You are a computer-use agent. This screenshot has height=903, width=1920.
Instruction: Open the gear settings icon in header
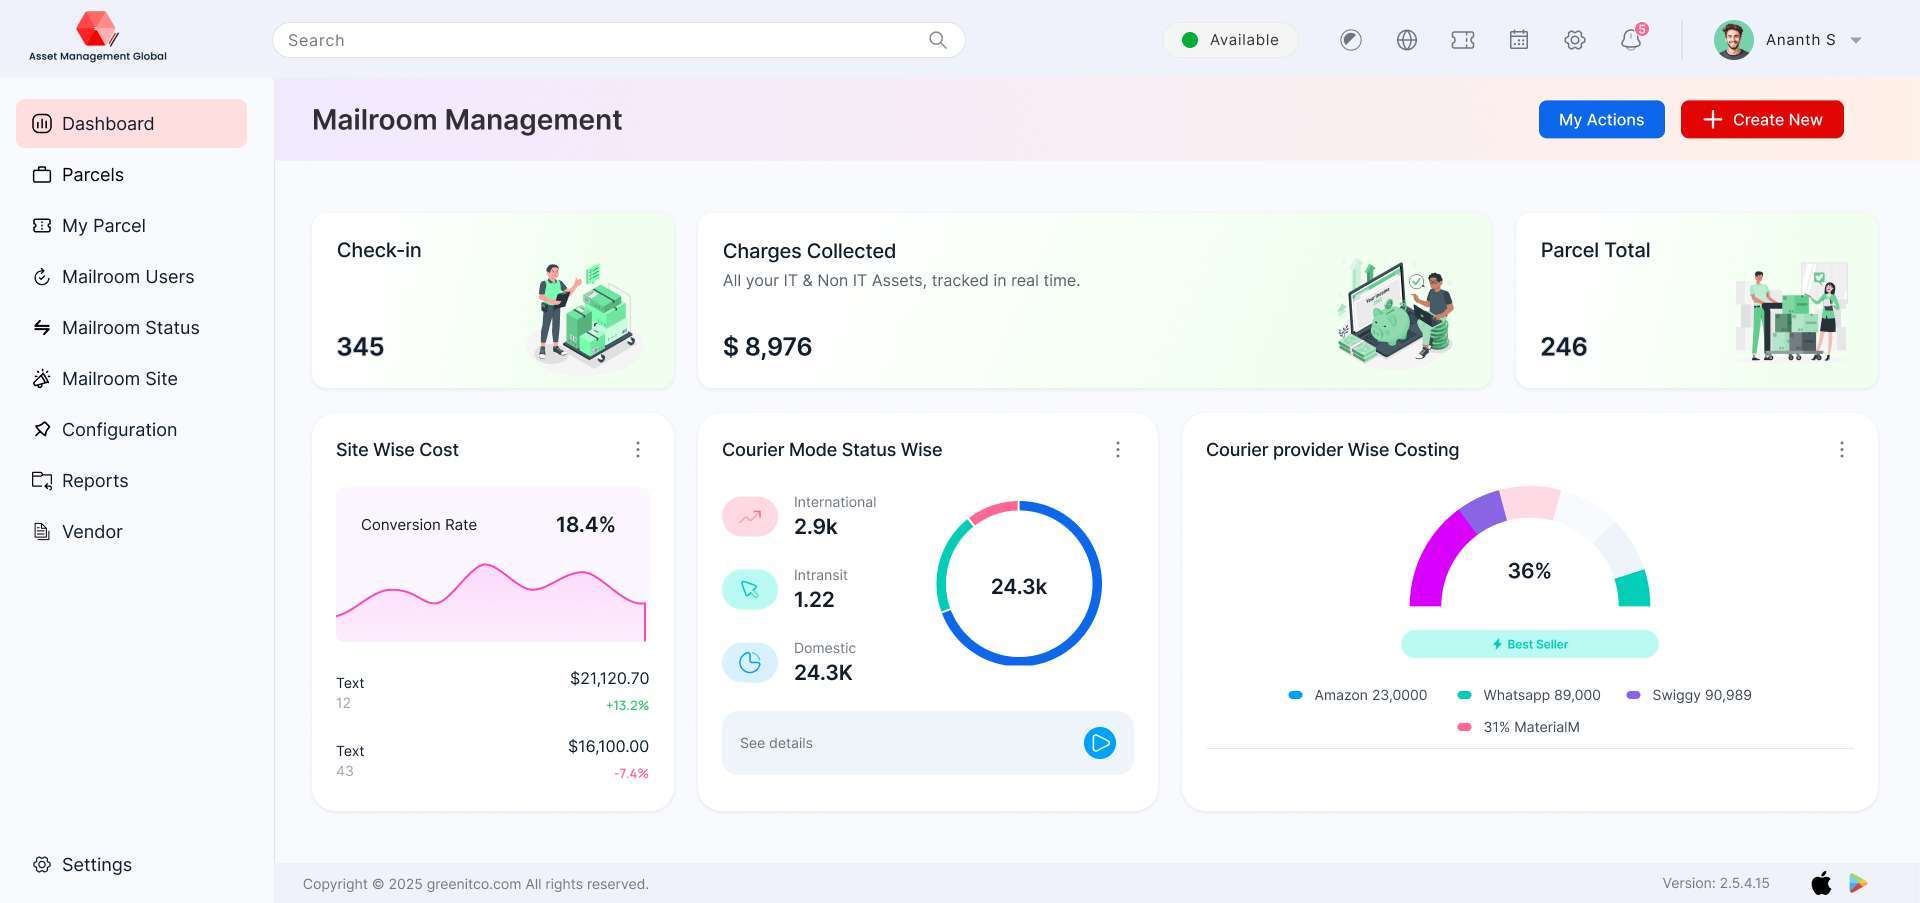(x=1574, y=40)
